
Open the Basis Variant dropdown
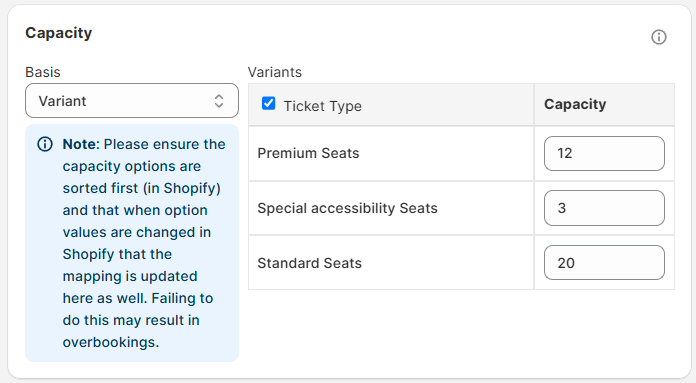(132, 101)
